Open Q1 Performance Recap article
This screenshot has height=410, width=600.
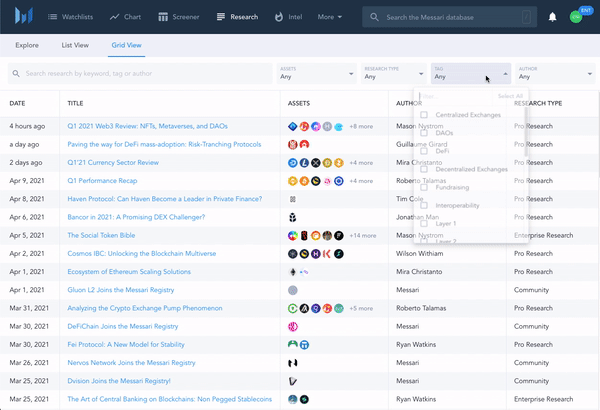[x=102, y=181]
